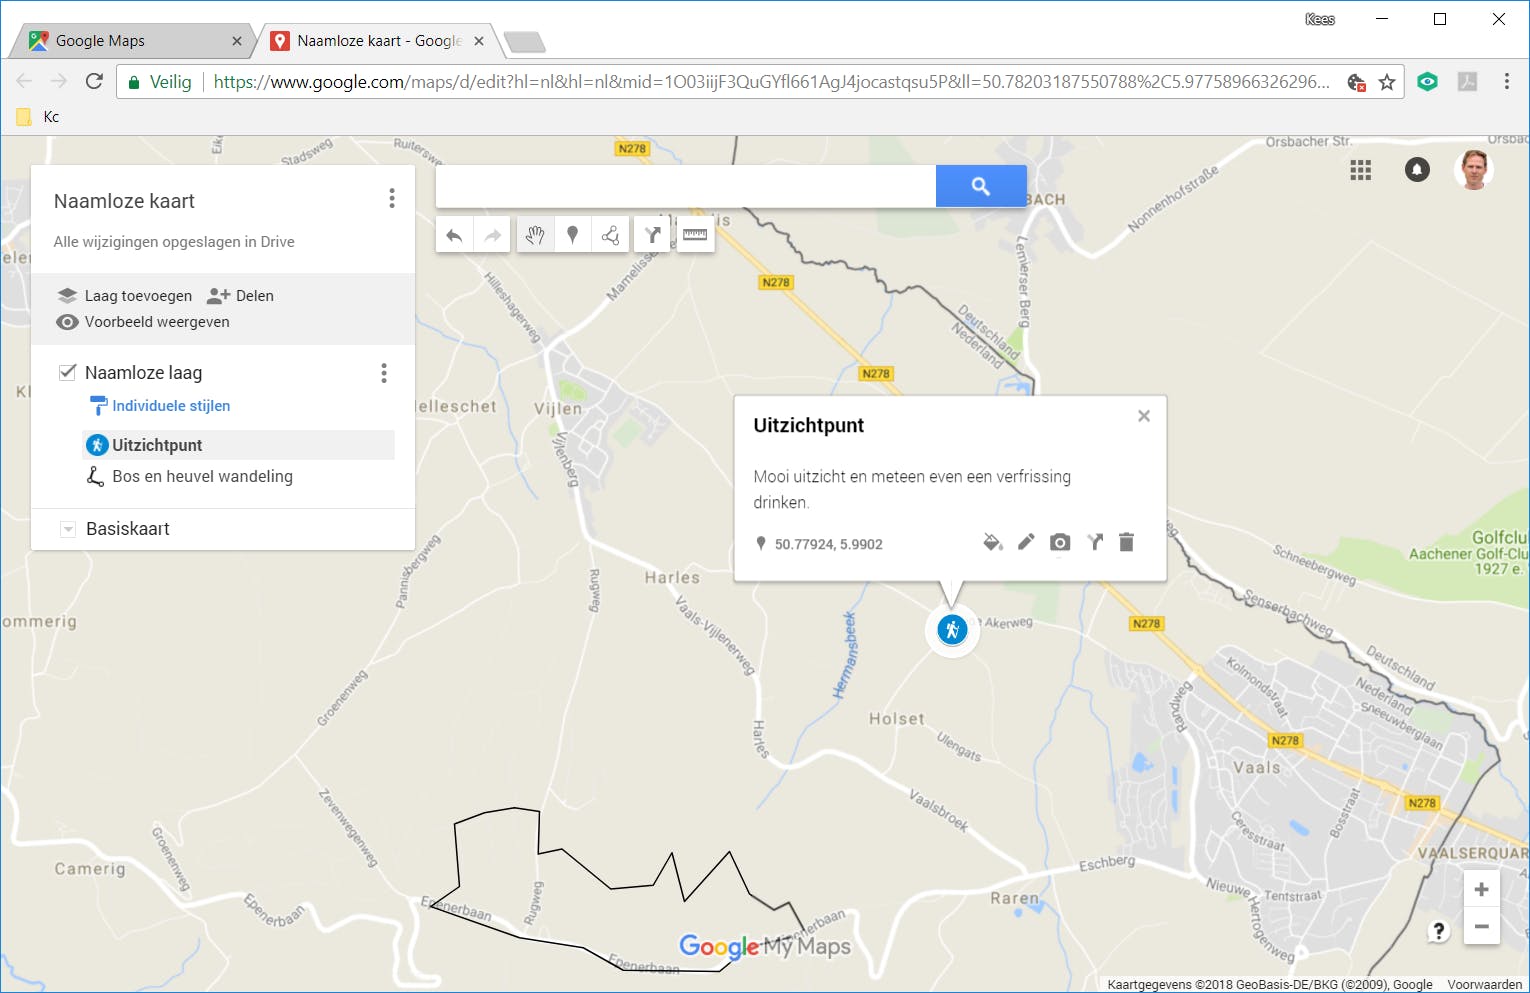This screenshot has width=1530, height=993.
Task: Click the undo arrow in map toolbar
Action: (x=454, y=235)
